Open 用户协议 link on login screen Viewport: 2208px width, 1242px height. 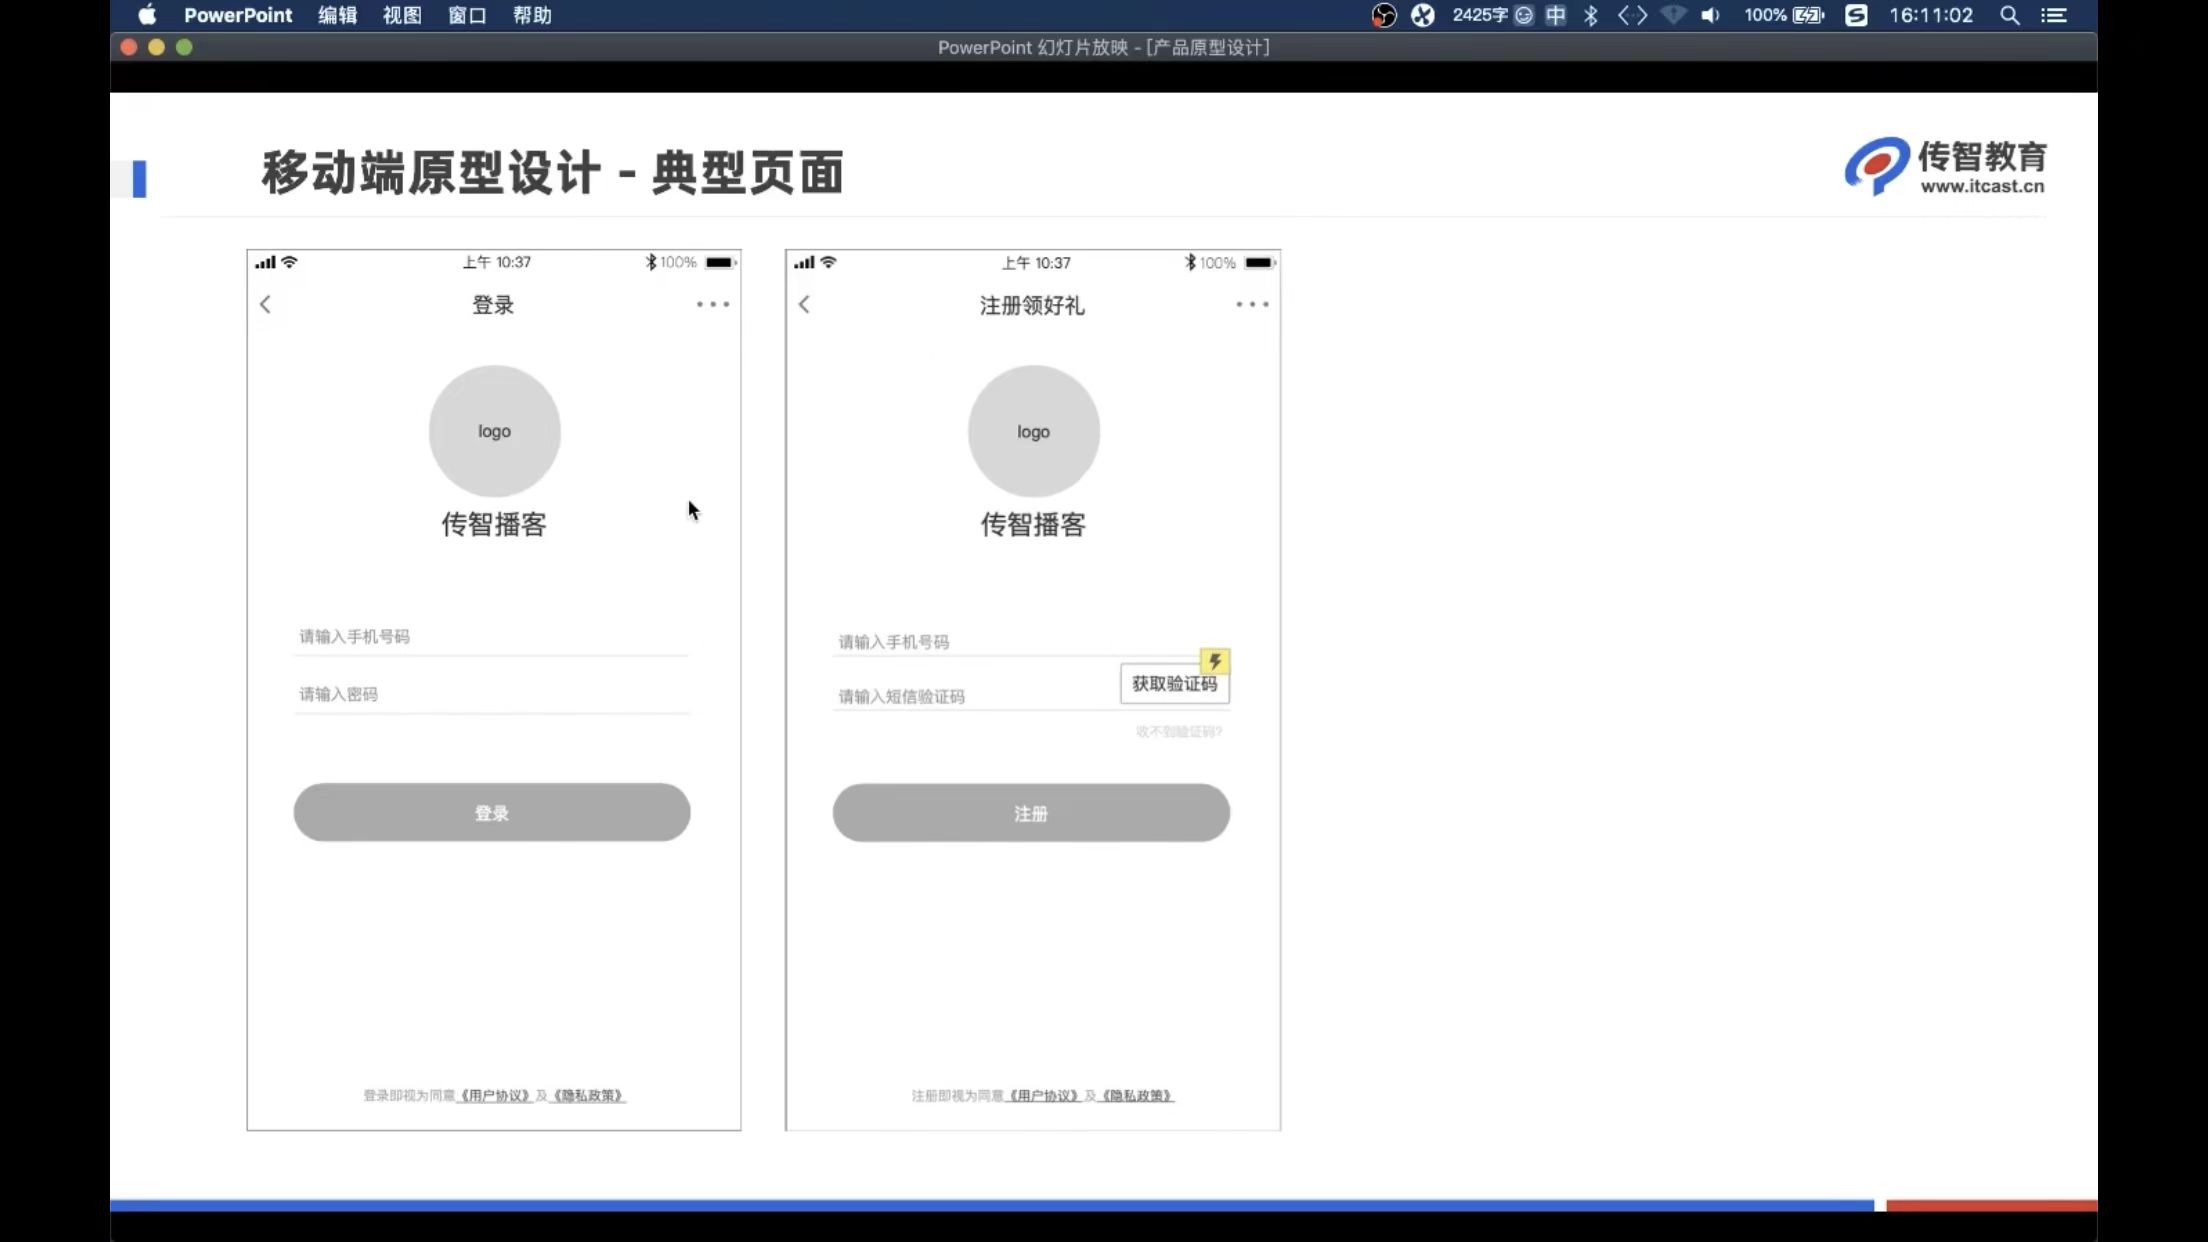494,1096
